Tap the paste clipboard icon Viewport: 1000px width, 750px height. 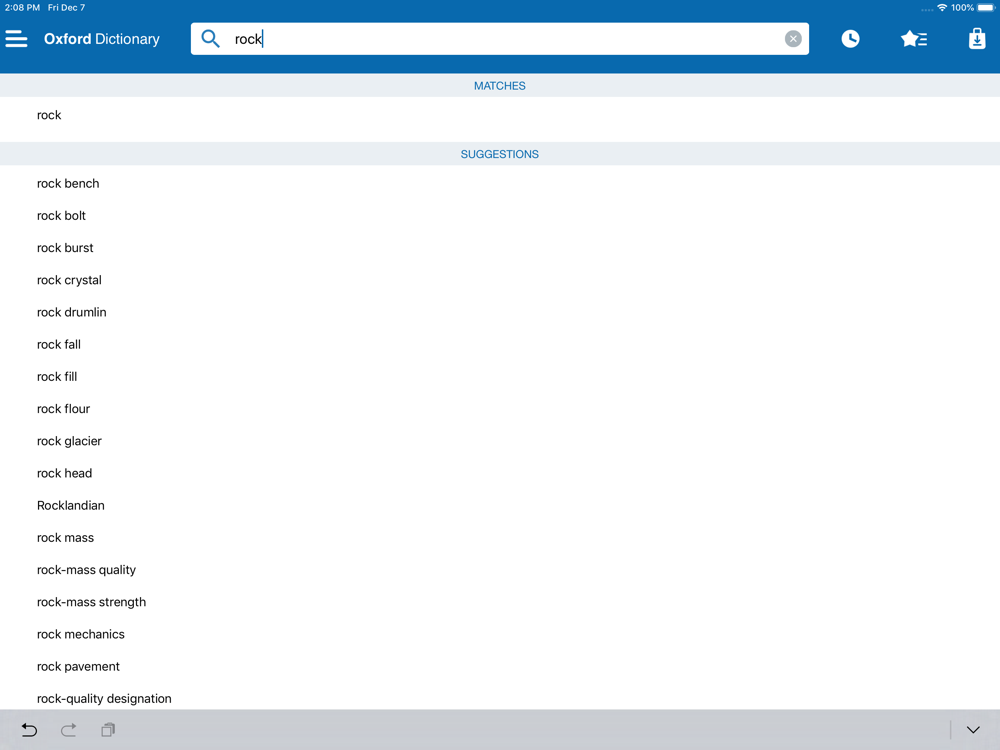[108, 730]
